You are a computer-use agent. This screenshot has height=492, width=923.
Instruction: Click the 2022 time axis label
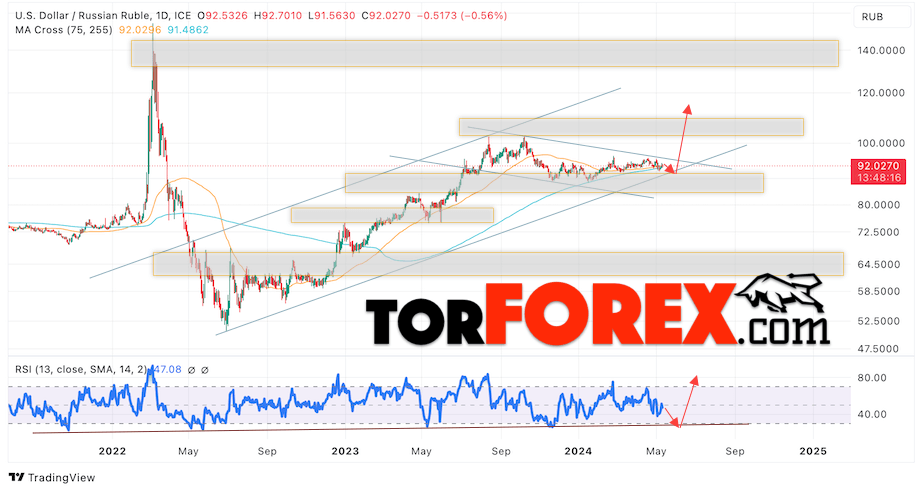pyautogui.click(x=112, y=451)
